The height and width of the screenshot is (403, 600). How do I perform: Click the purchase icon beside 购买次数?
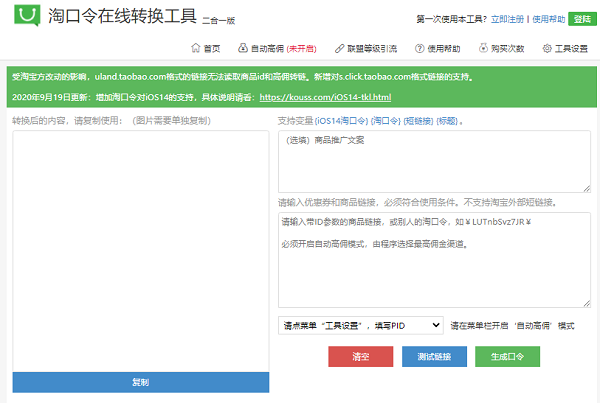[484, 48]
